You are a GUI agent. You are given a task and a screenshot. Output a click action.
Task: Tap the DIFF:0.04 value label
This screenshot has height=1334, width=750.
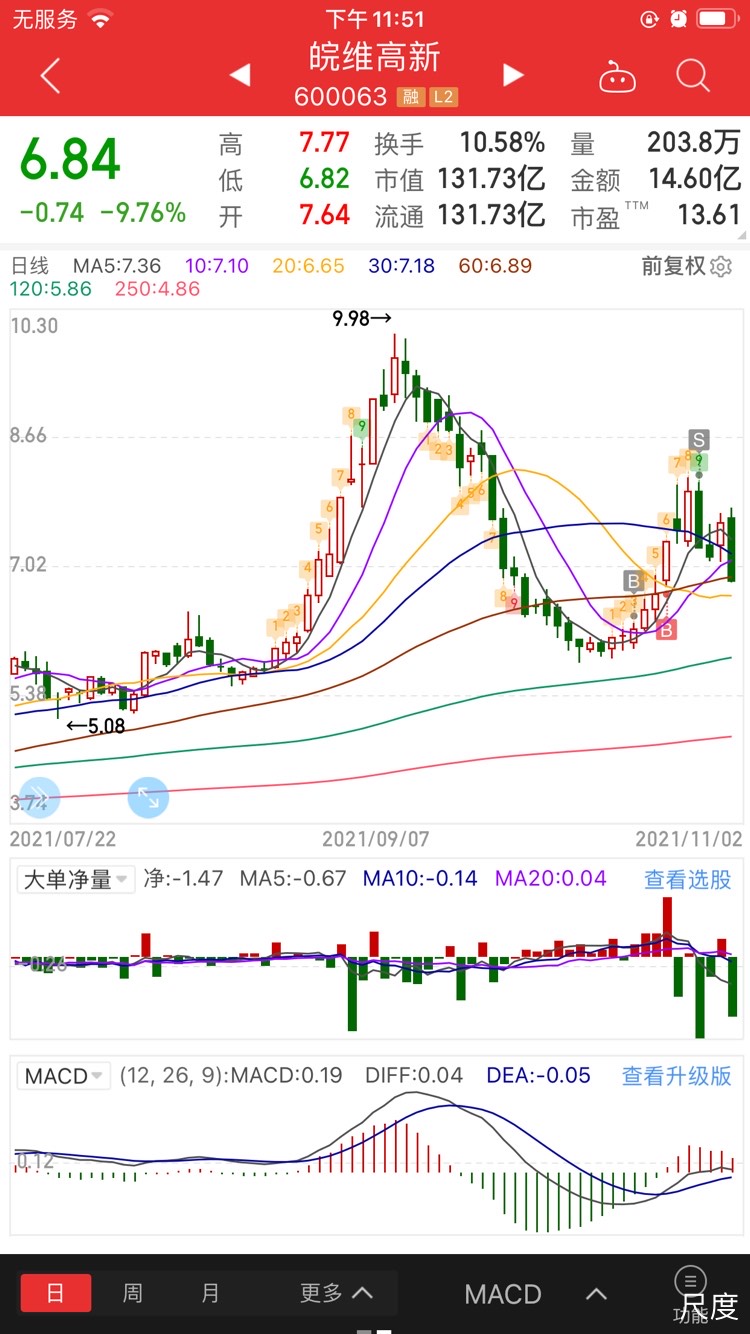413,1076
